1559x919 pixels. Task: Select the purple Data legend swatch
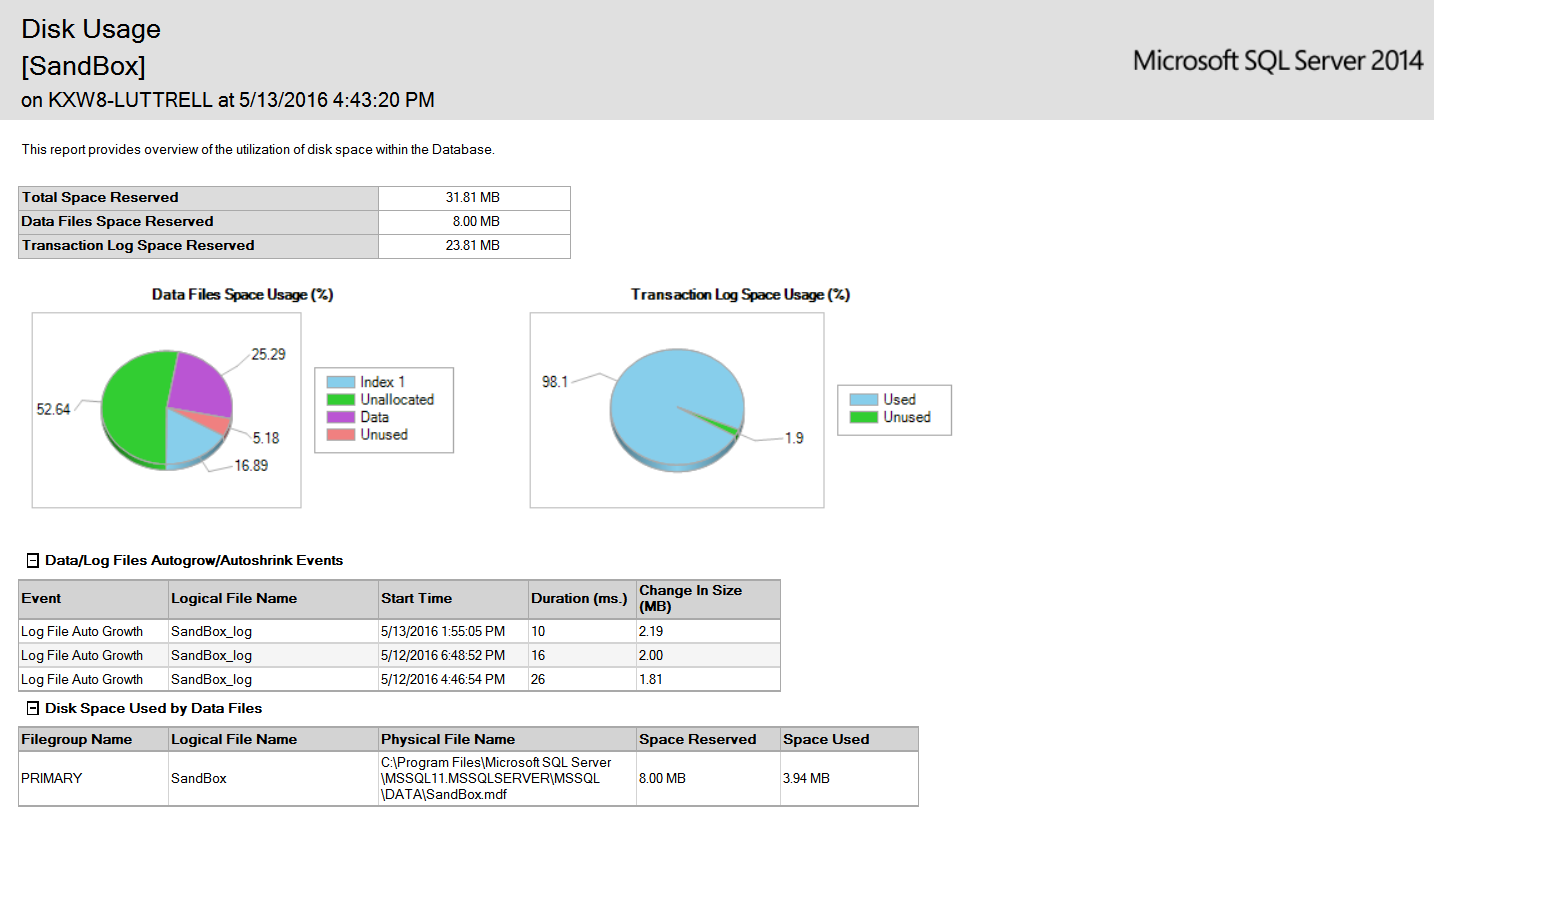(x=340, y=417)
